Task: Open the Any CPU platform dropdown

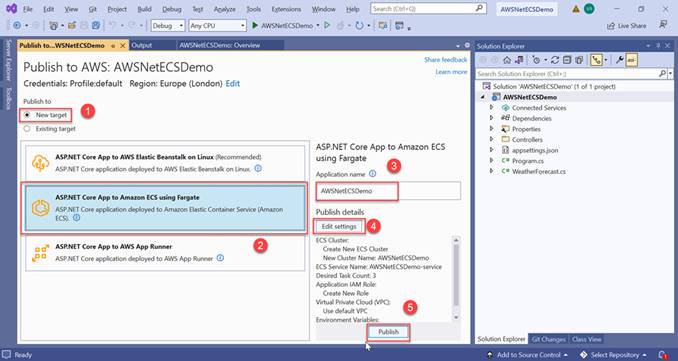Action: (x=217, y=26)
